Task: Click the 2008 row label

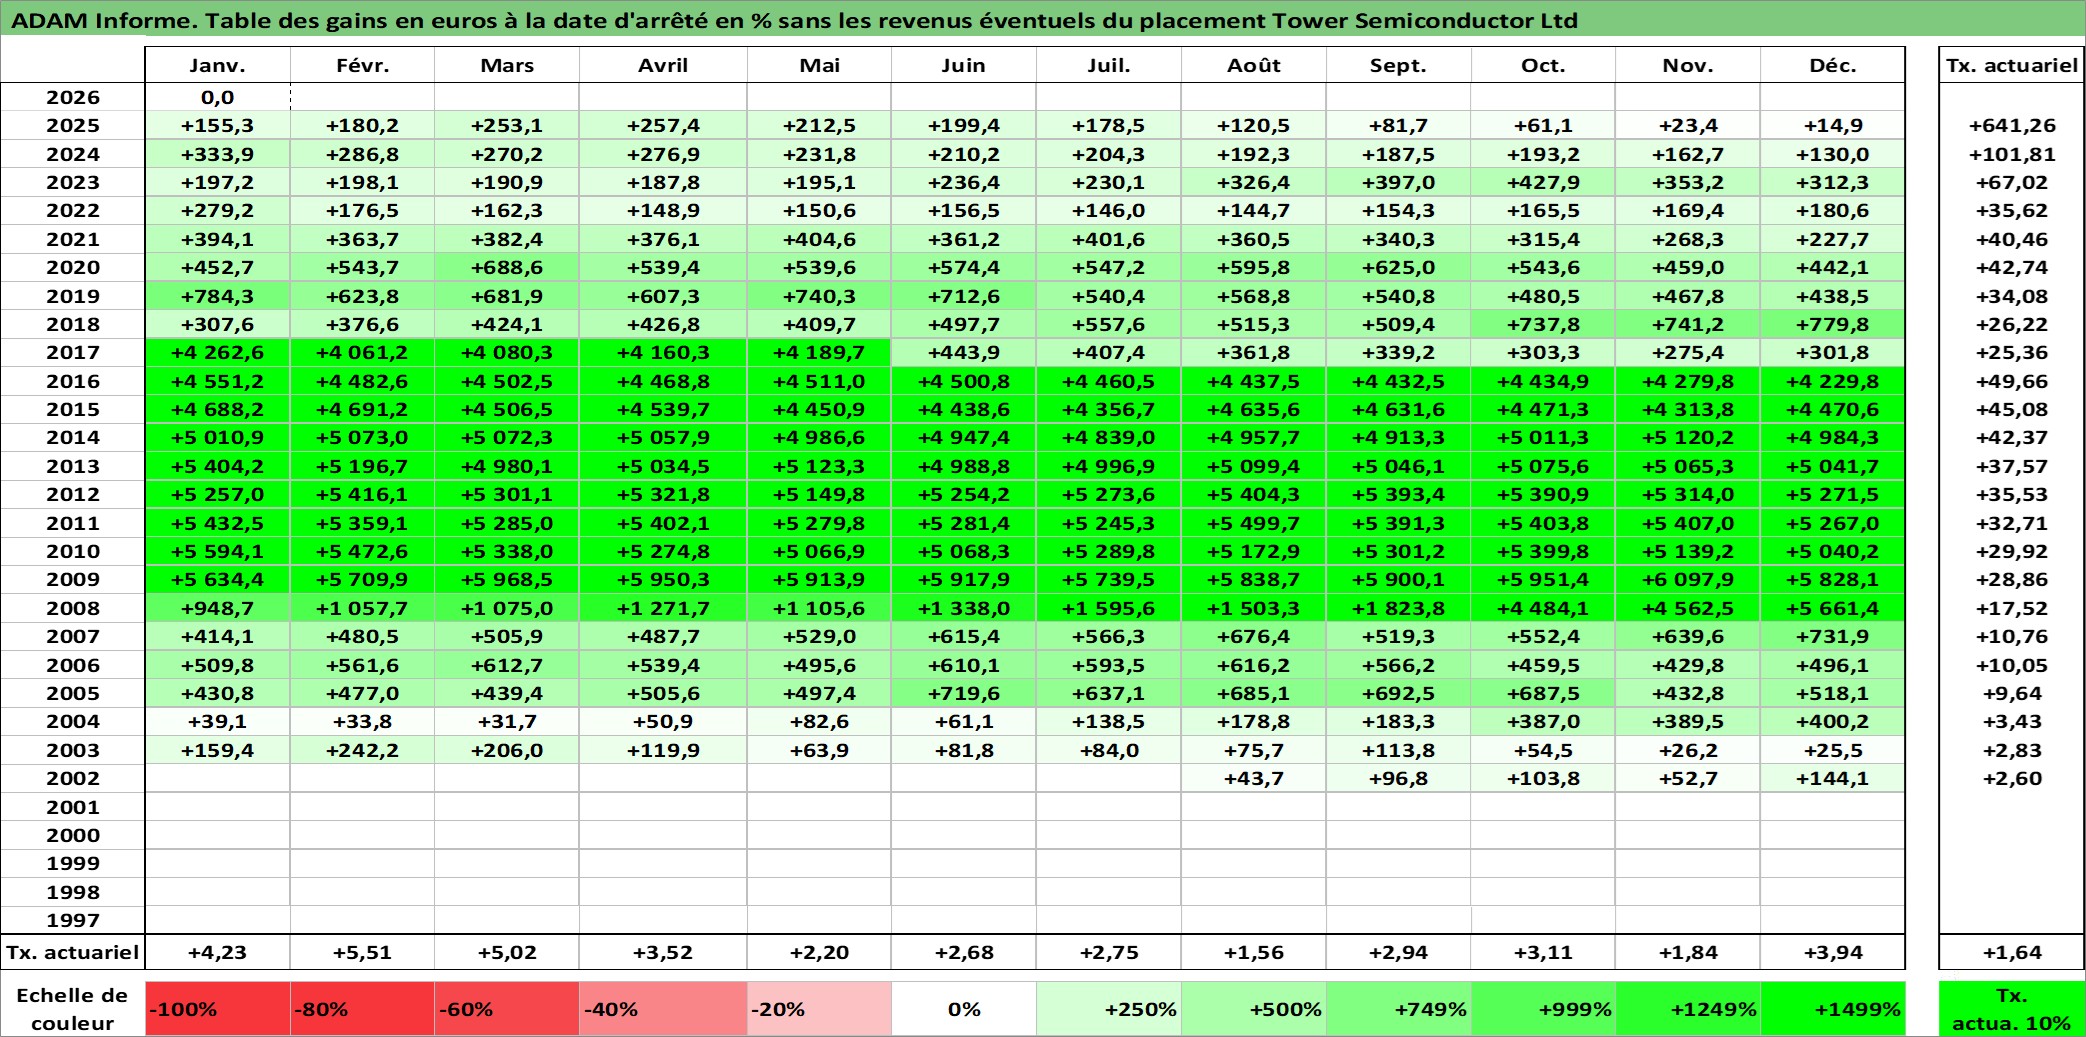Action: (x=73, y=608)
